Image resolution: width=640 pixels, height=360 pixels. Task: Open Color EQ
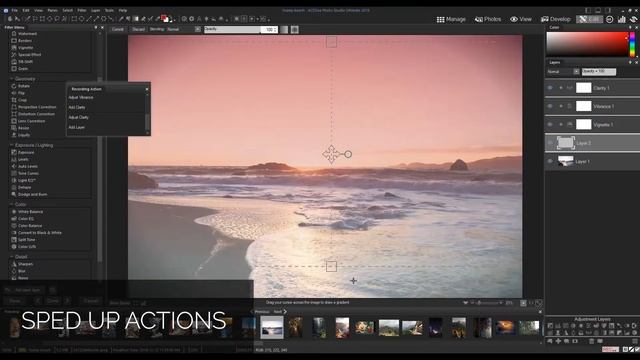[23, 218]
